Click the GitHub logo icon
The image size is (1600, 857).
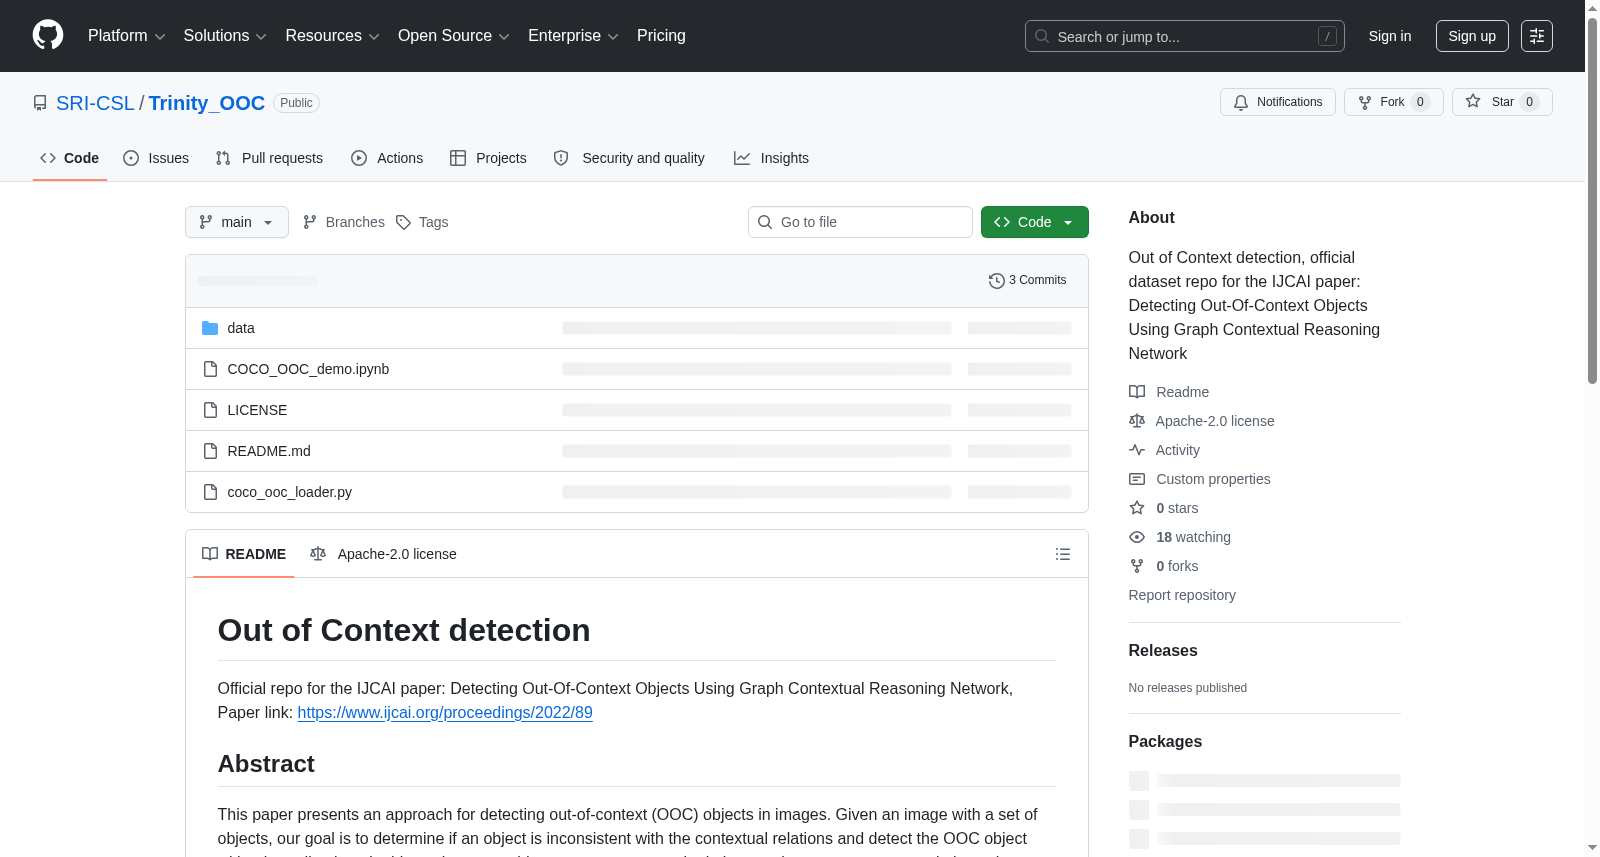click(x=48, y=36)
